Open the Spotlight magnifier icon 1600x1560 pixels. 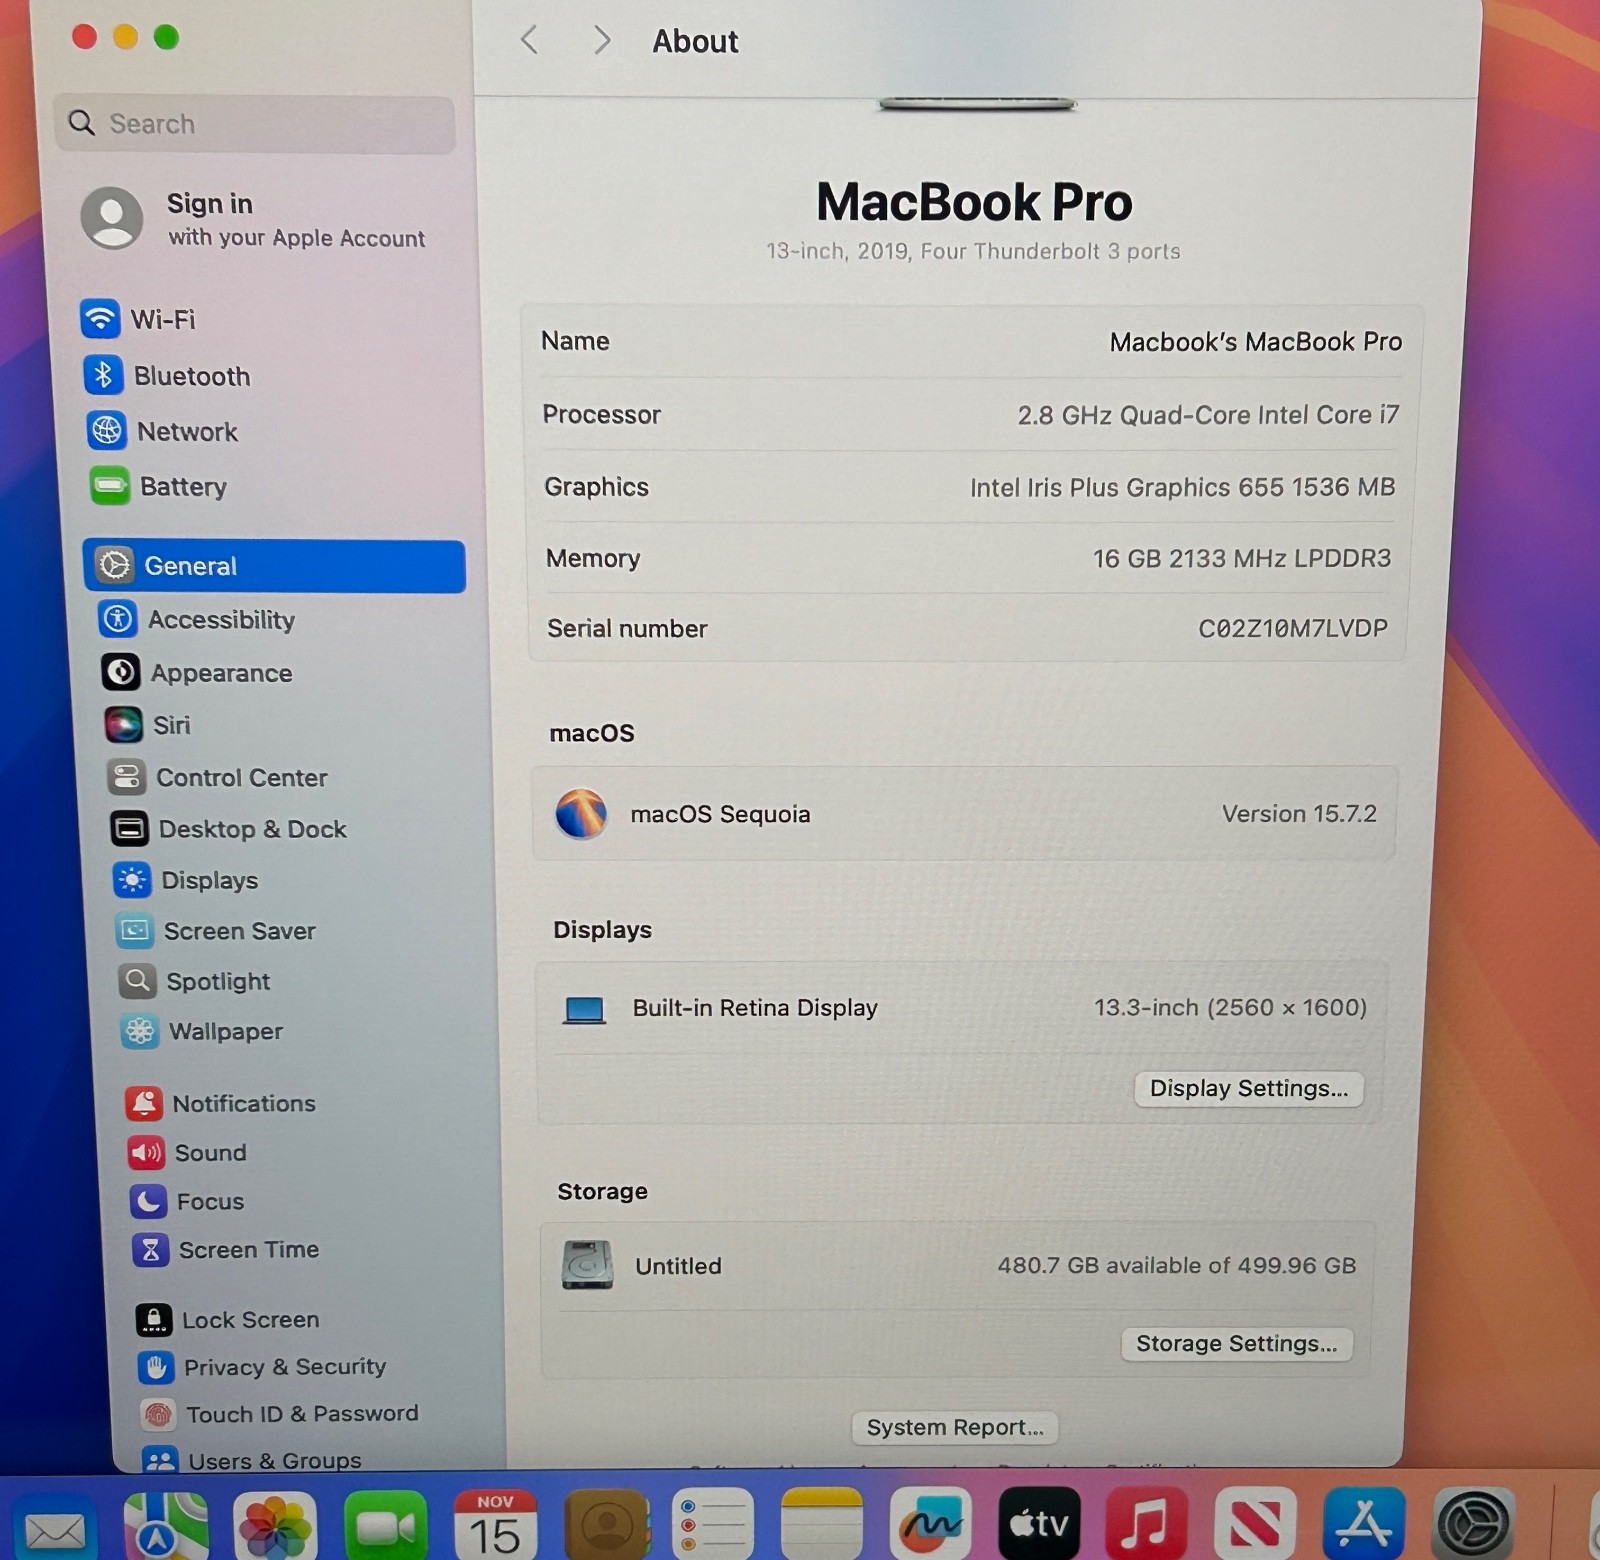pyautogui.click(x=138, y=981)
